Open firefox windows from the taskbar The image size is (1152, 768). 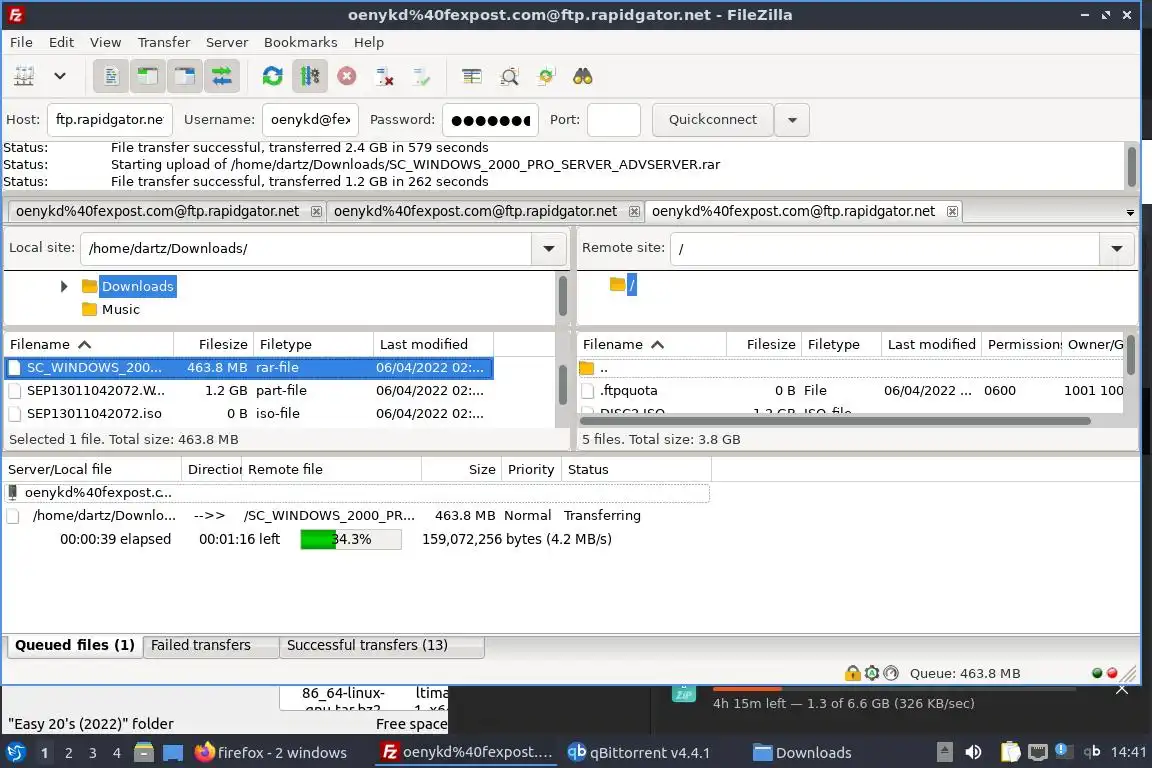pos(270,753)
